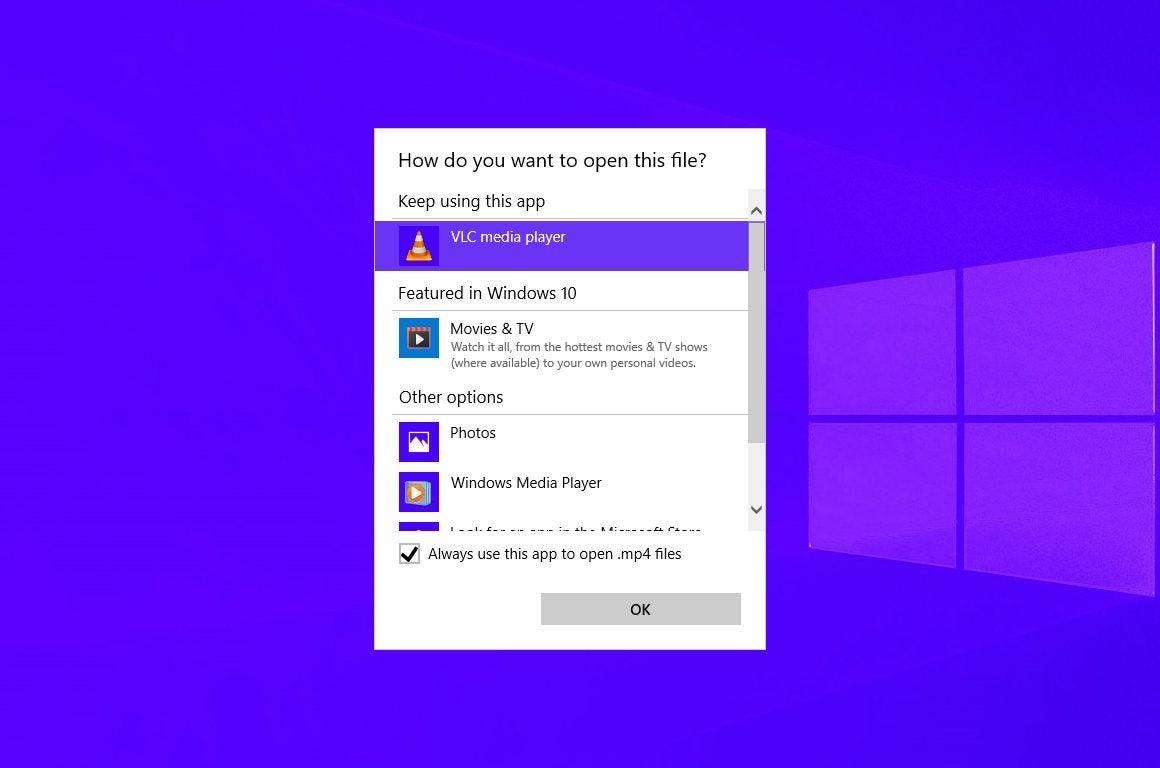1160x768 pixels.
Task: Click the Windows logo on the wallpaper
Action: [x=982, y=420]
